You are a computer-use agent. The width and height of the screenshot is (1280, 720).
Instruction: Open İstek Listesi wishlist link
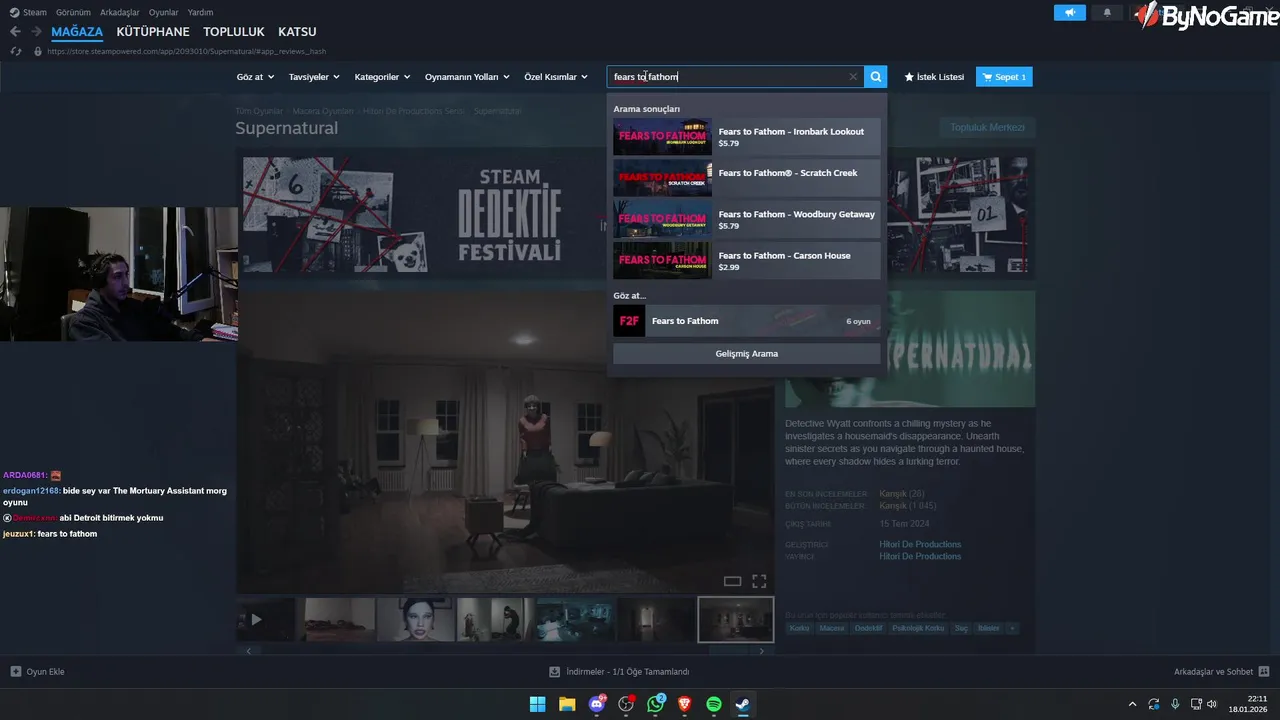click(934, 77)
